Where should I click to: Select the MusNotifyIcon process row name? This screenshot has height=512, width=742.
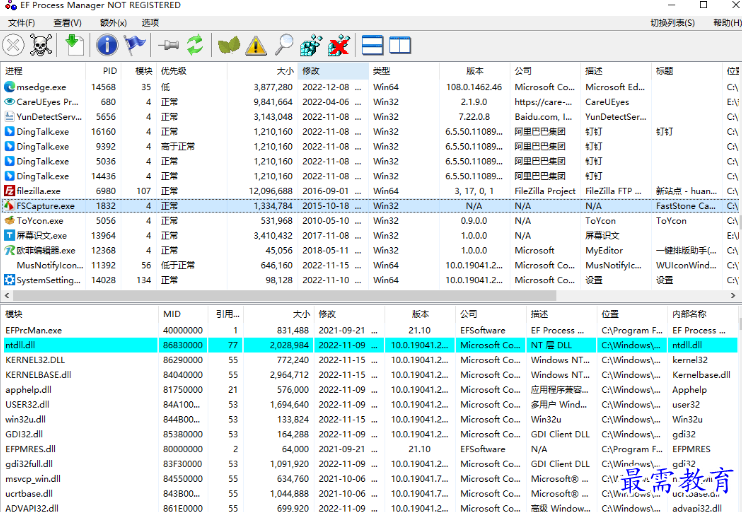(50, 265)
